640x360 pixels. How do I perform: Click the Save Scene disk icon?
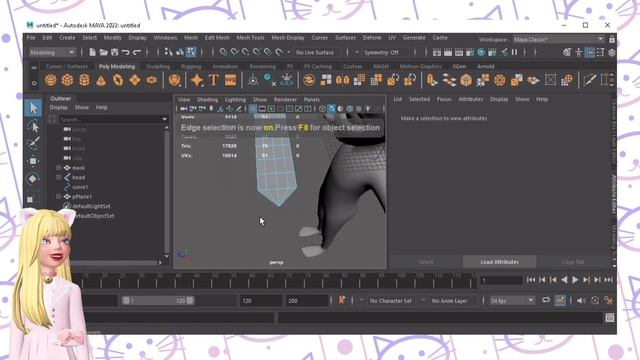point(115,52)
